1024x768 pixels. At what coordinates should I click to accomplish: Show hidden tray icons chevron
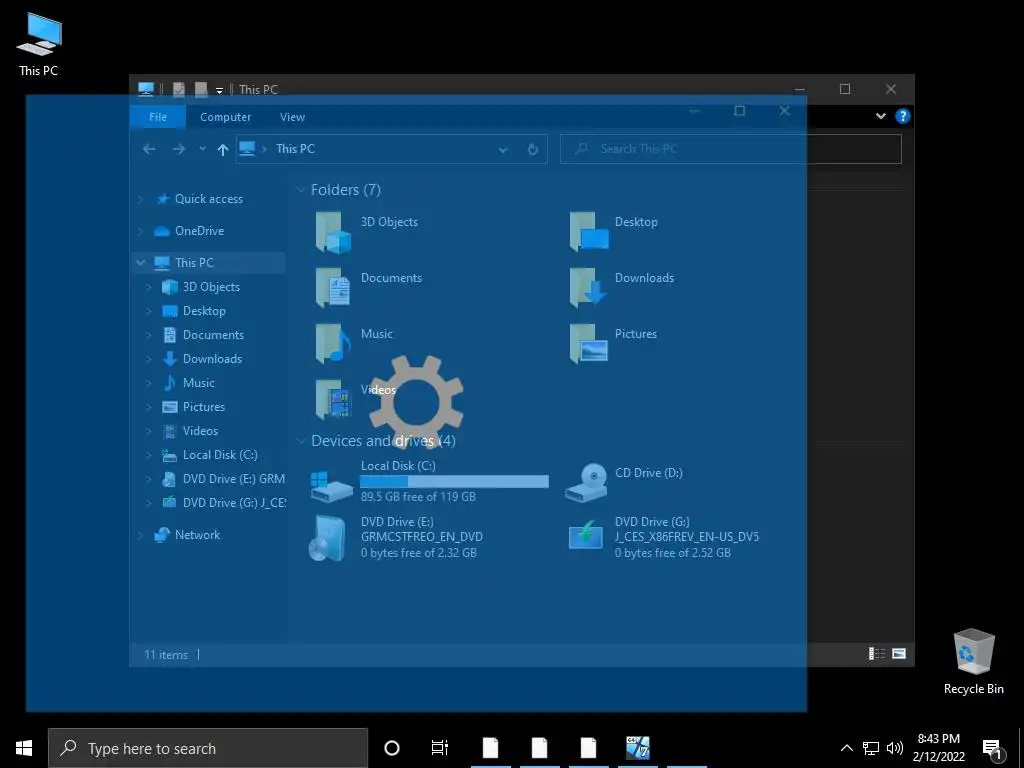(846, 748)
